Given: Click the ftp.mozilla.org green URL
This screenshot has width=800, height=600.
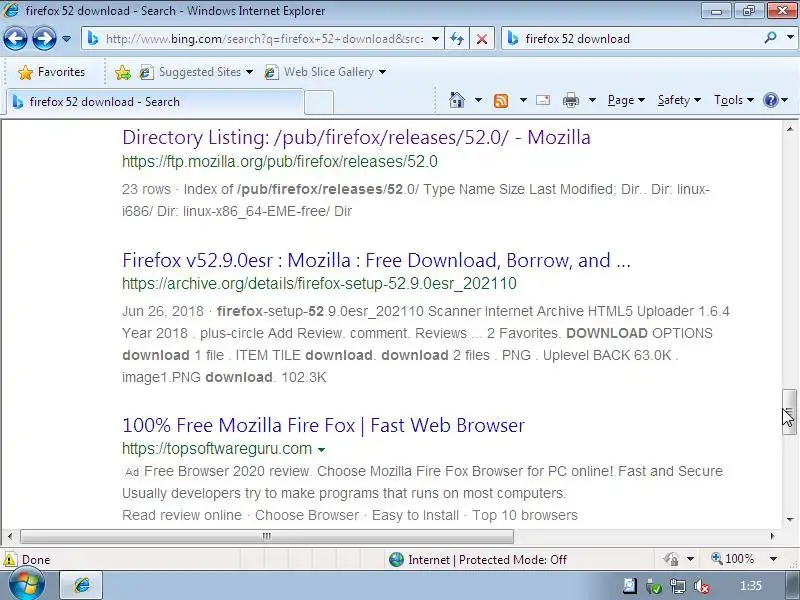Looking at the screenshot, I should point(280,162).
